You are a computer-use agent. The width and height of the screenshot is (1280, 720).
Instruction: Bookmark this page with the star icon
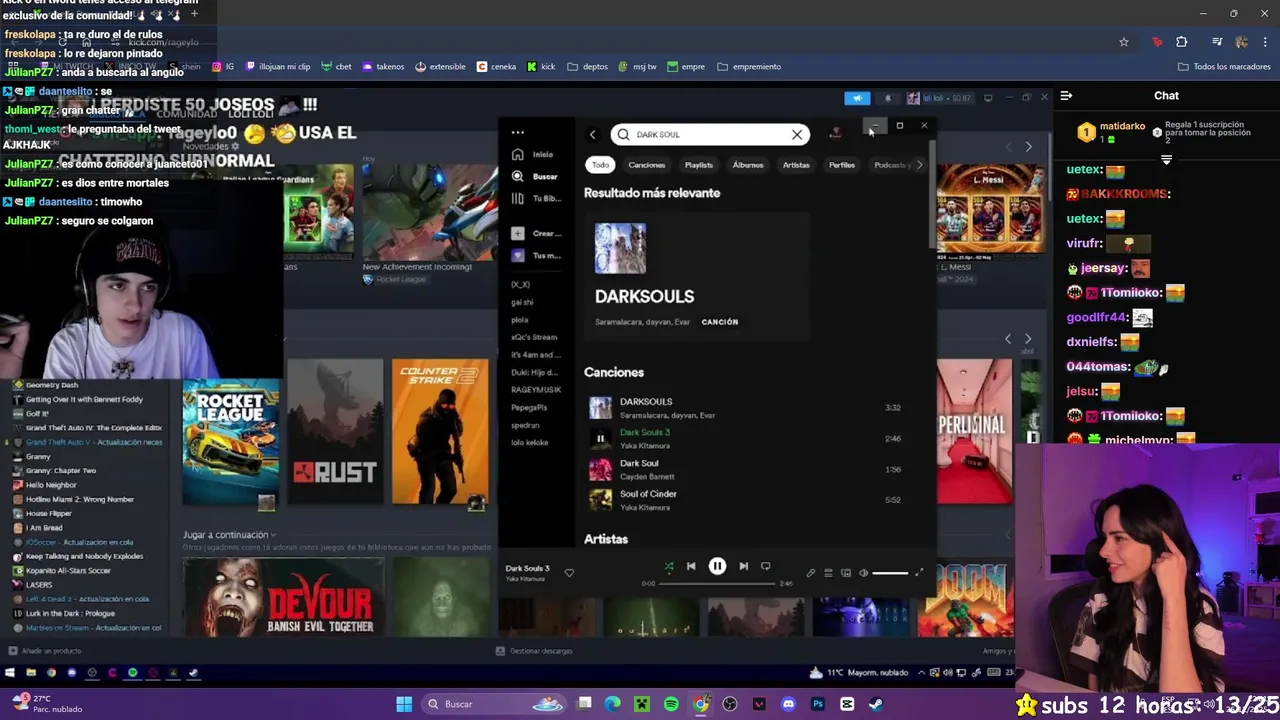point(1124,42)
